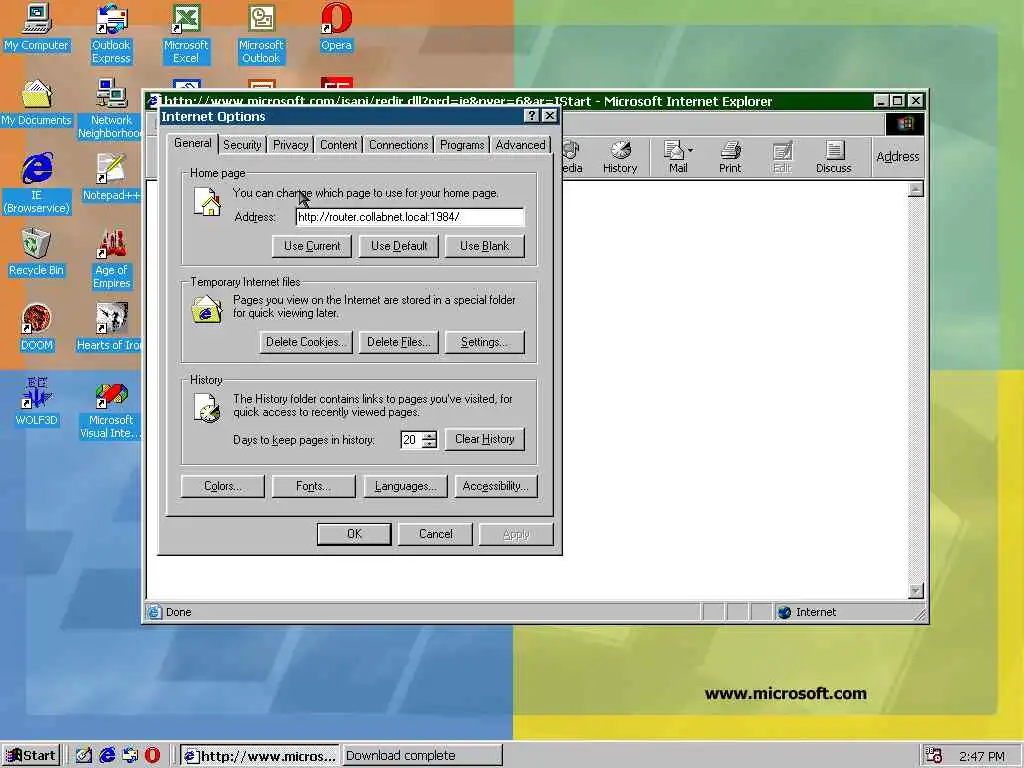Launch DOOM desktop shortcut
Viewport: 1024px width, 768px height.
37,328
